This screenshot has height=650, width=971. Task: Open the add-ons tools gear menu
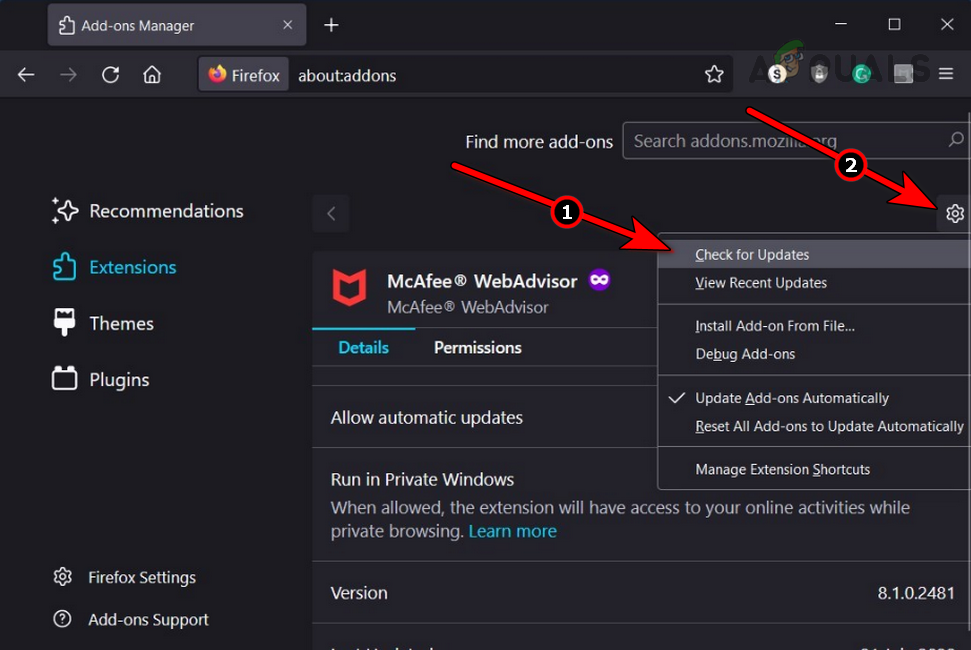click(x=954, y=213)
